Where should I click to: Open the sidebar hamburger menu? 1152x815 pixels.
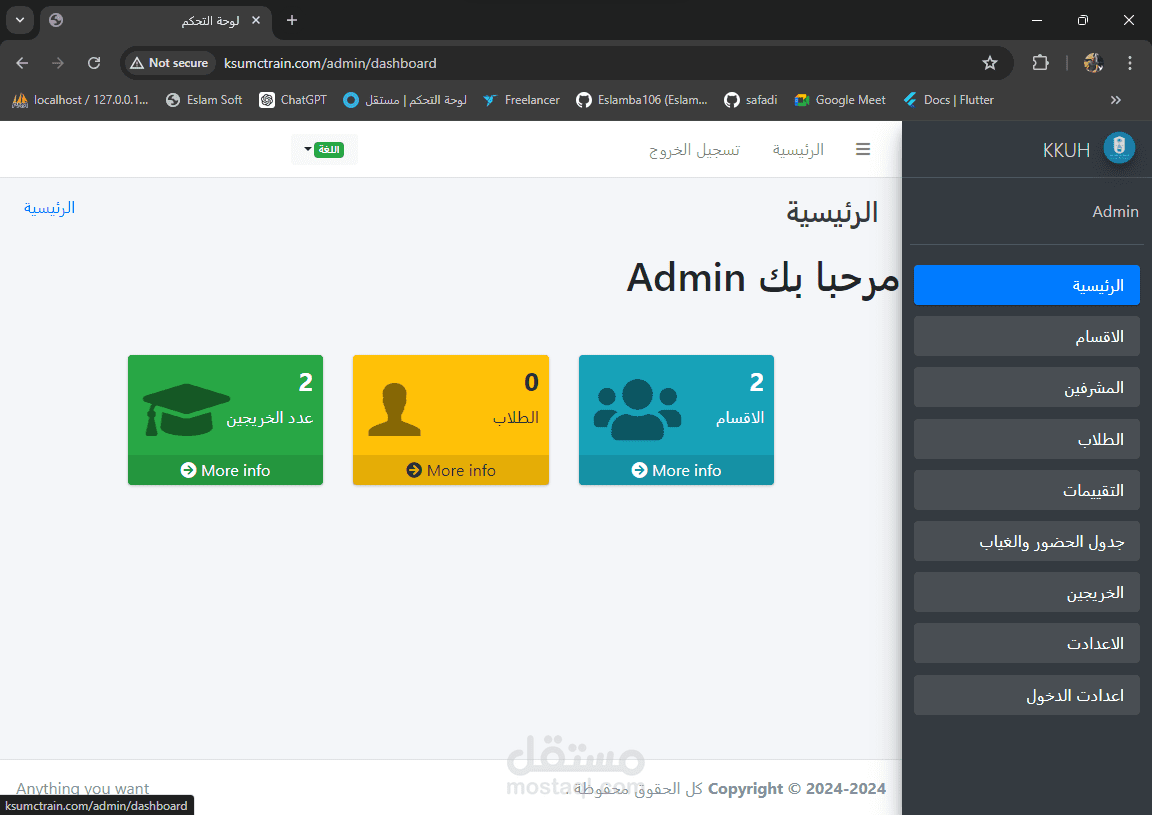click(862, 149)
